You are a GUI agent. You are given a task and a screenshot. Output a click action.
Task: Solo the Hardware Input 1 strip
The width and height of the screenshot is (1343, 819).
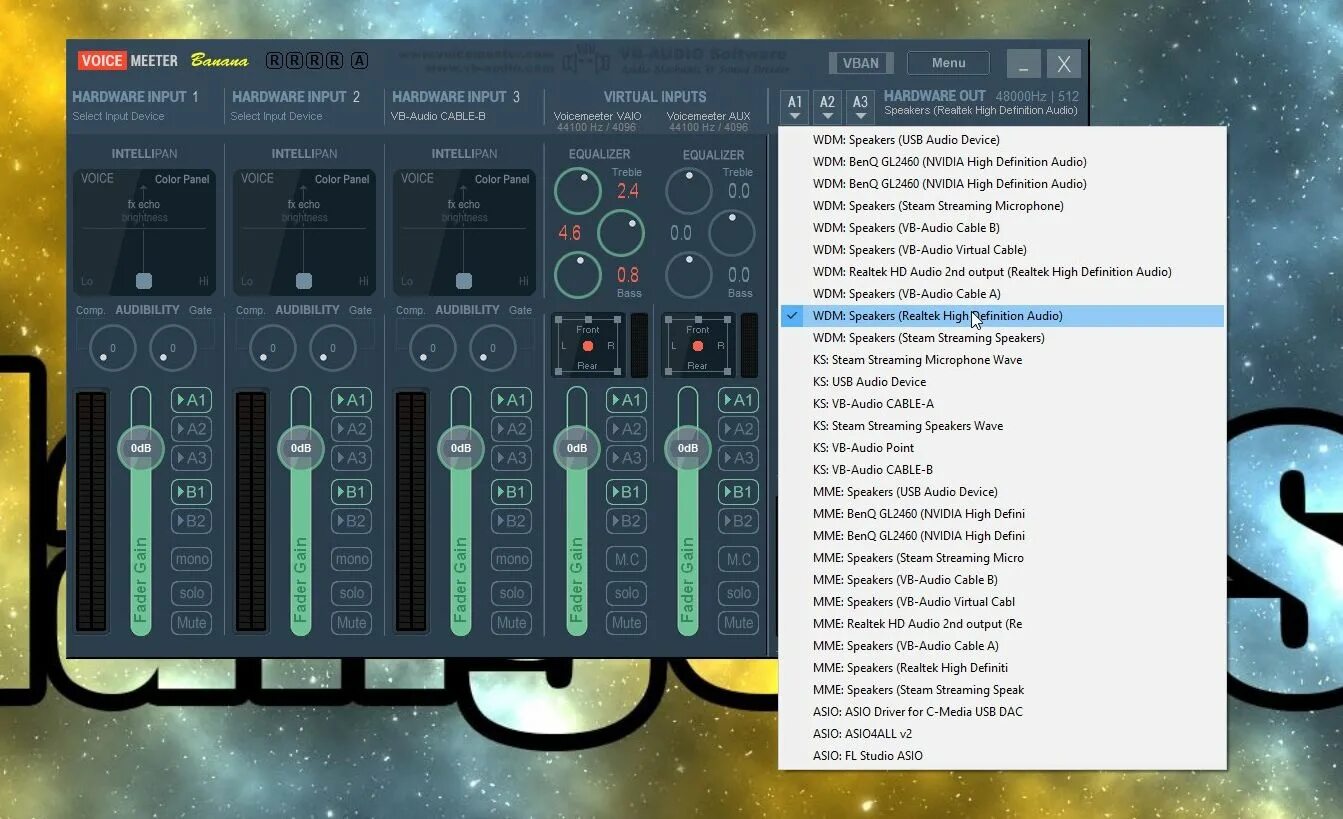pyautogui.click(x=191, y=593)
